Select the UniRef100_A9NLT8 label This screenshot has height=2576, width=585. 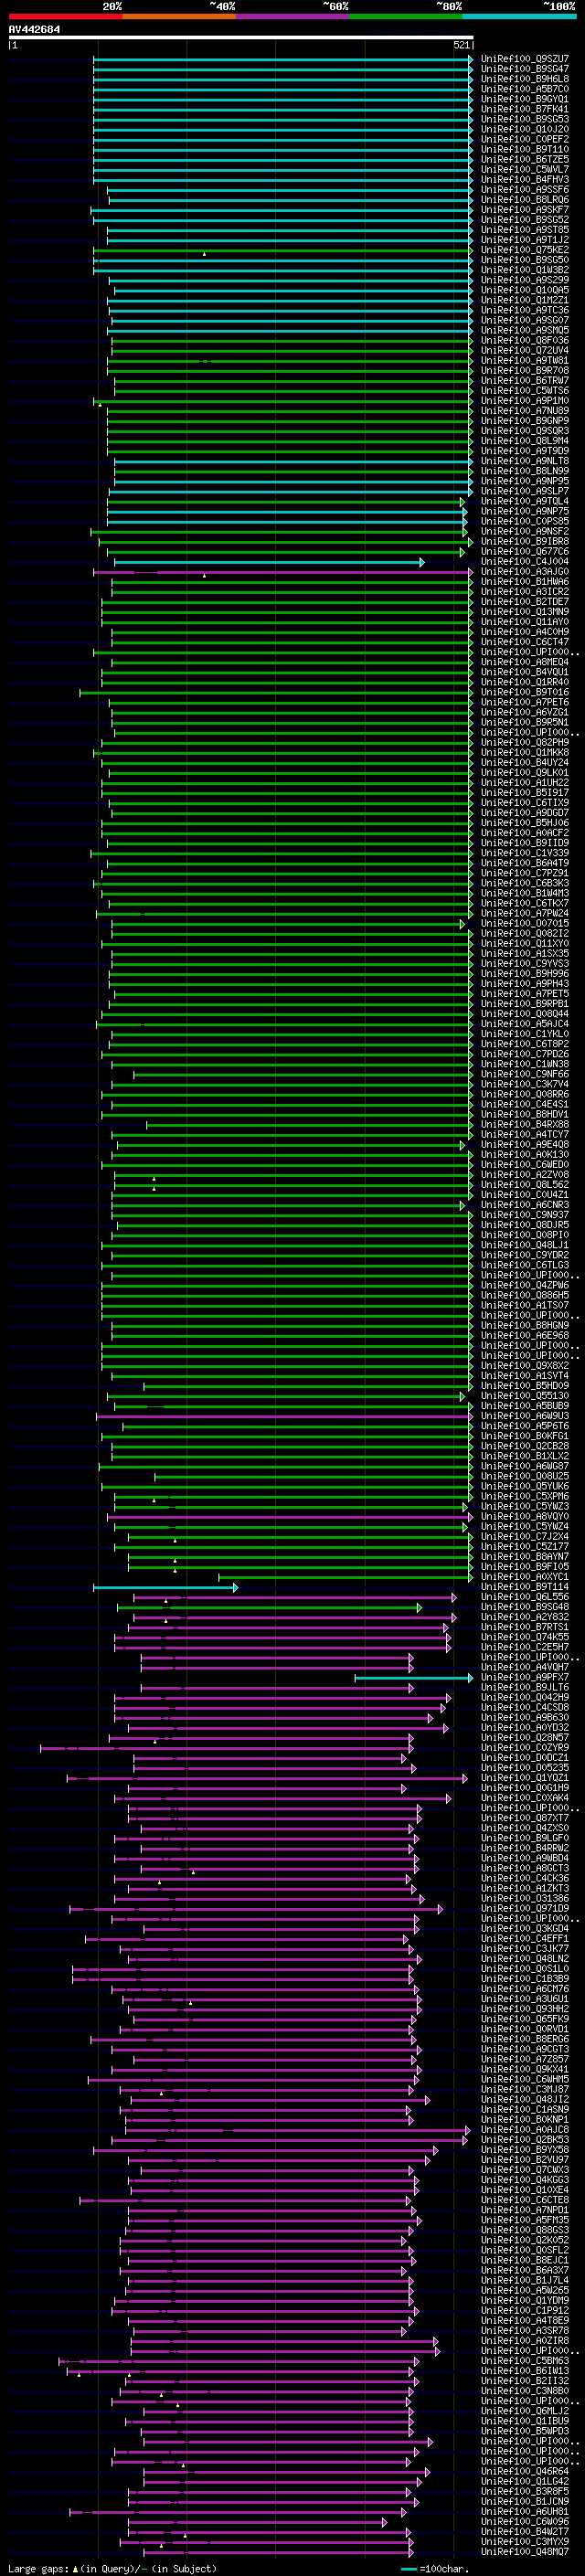tap(524, 461)
